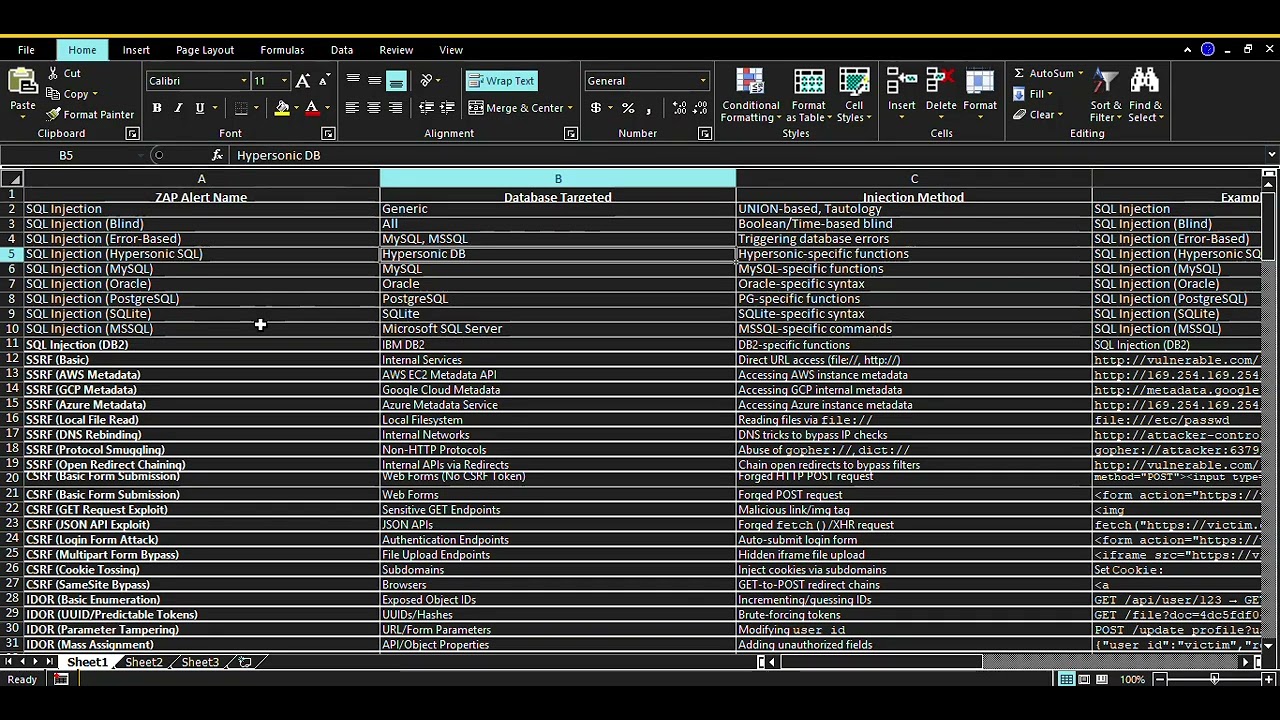Open the Formulas ribbon tab
This screenshot has height=720, width=1280.
pyautogui.click(x=282, y=50)
